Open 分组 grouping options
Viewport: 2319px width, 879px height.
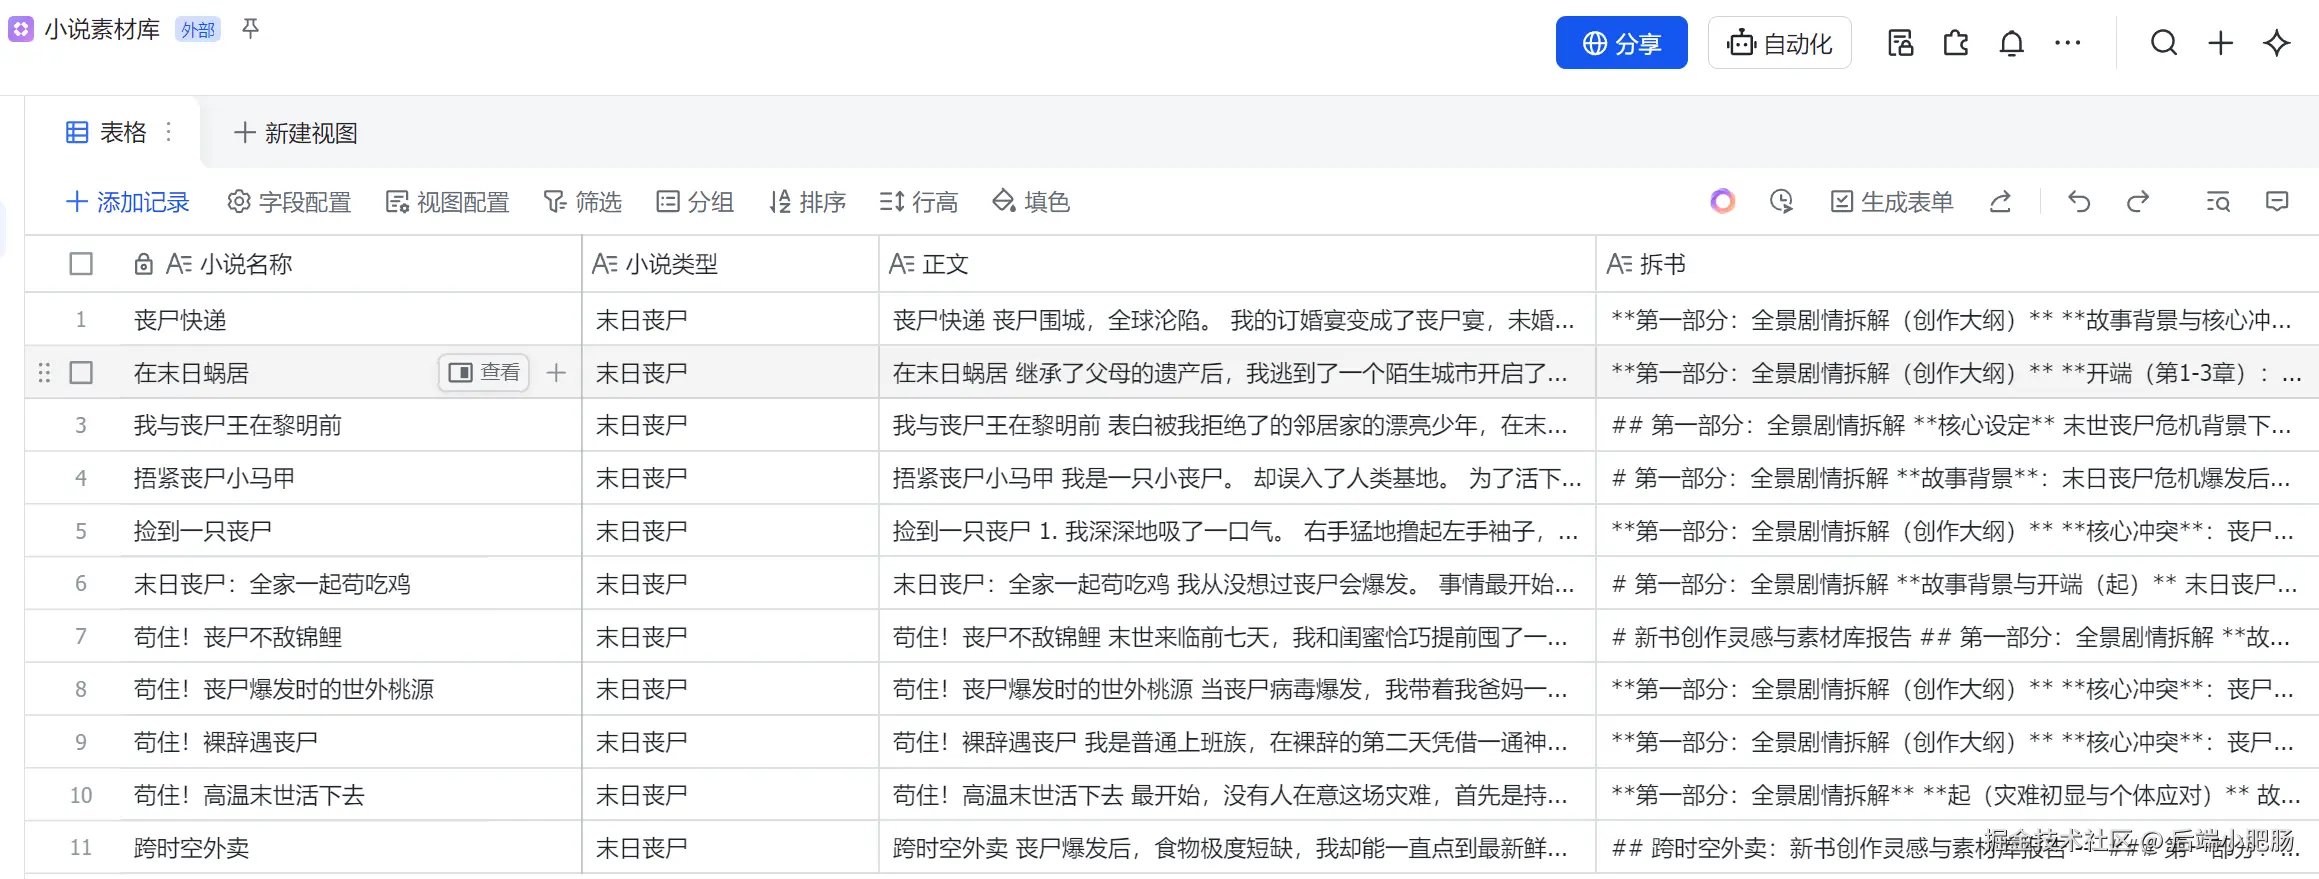(x=695, y=202)
